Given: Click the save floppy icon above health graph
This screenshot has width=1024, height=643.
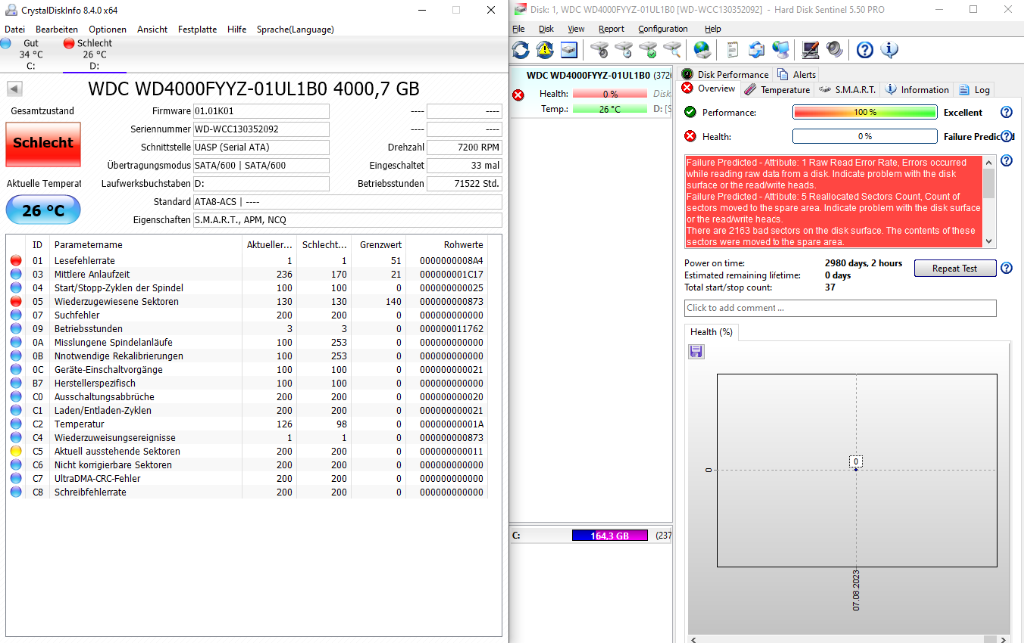Looking at the screenshot, I should point(696,352).
